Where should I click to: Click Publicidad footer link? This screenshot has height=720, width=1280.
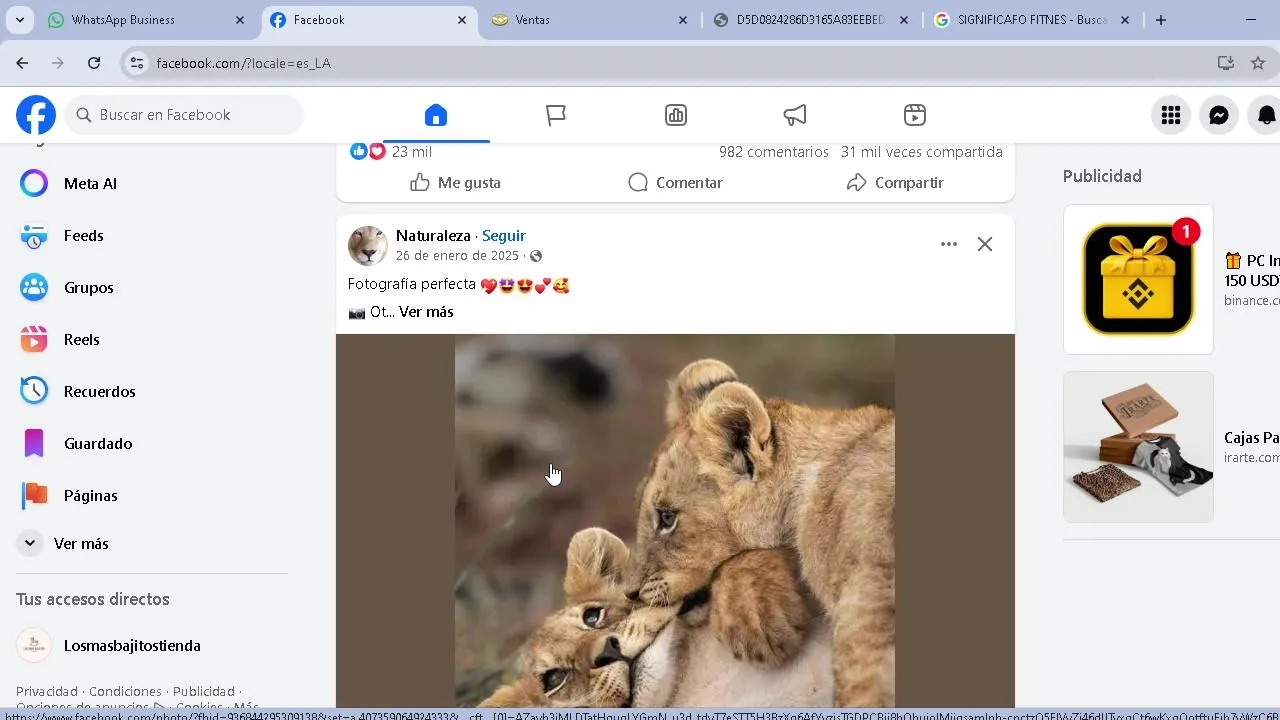coord(204,691)
